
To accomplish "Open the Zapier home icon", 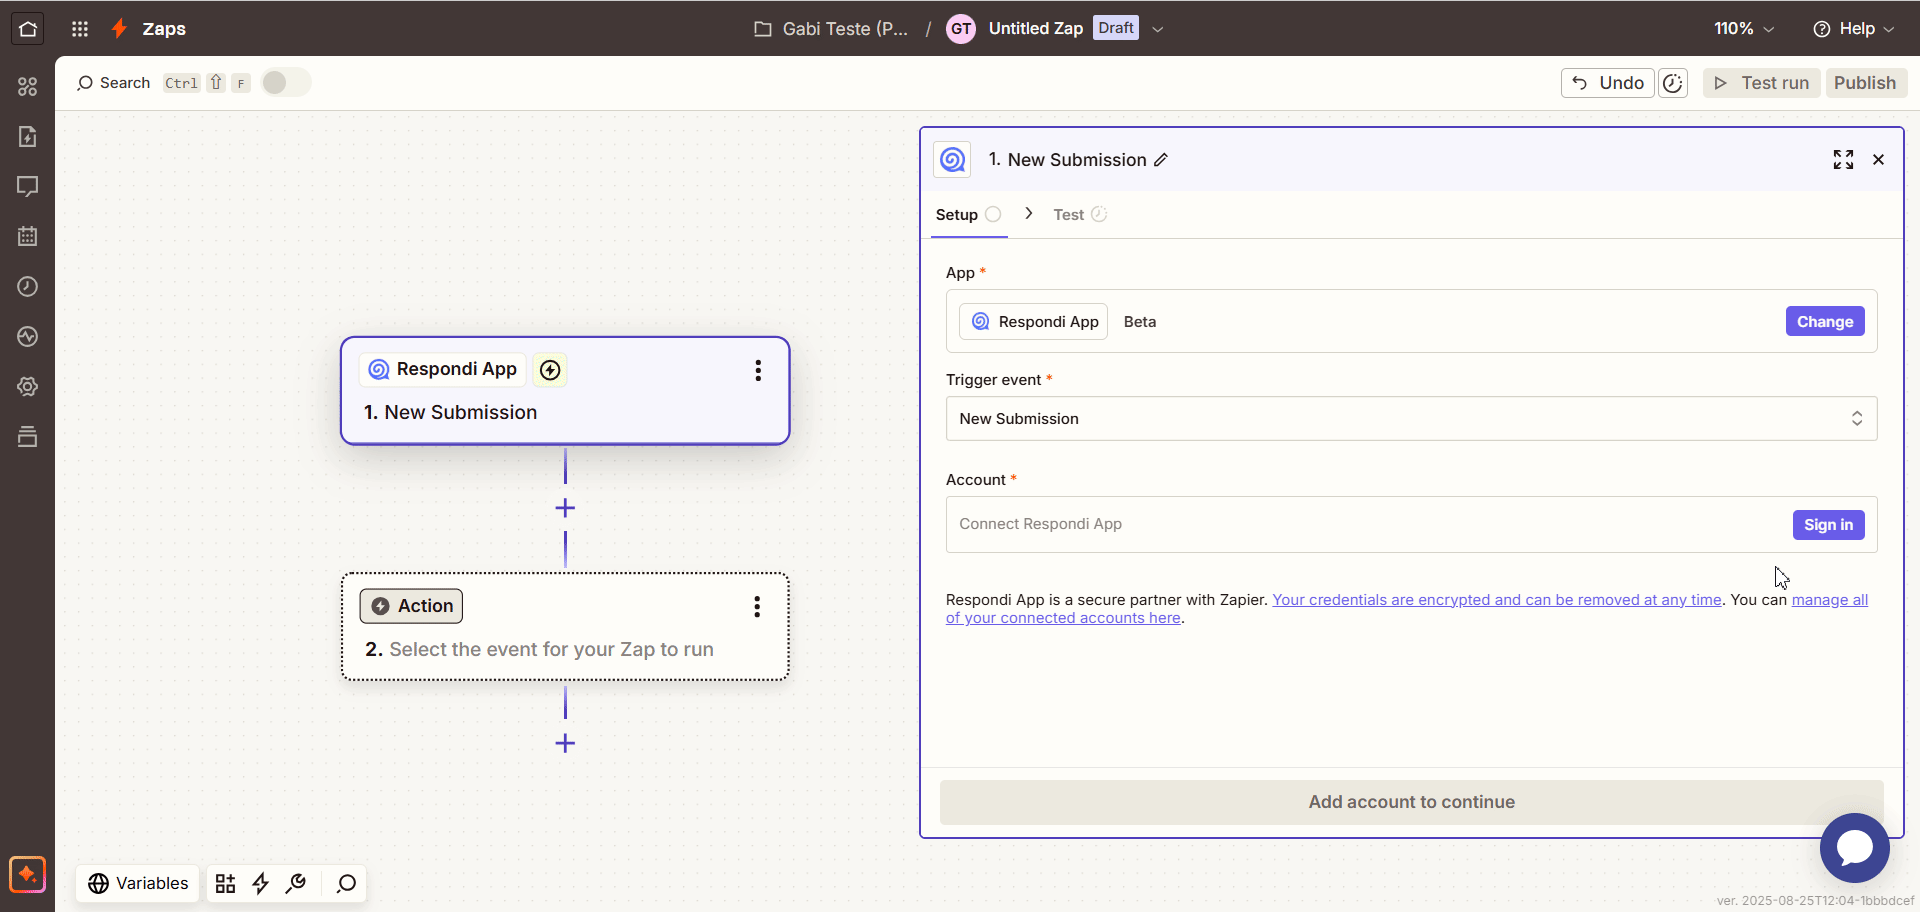I will click(x=28, y=29).
